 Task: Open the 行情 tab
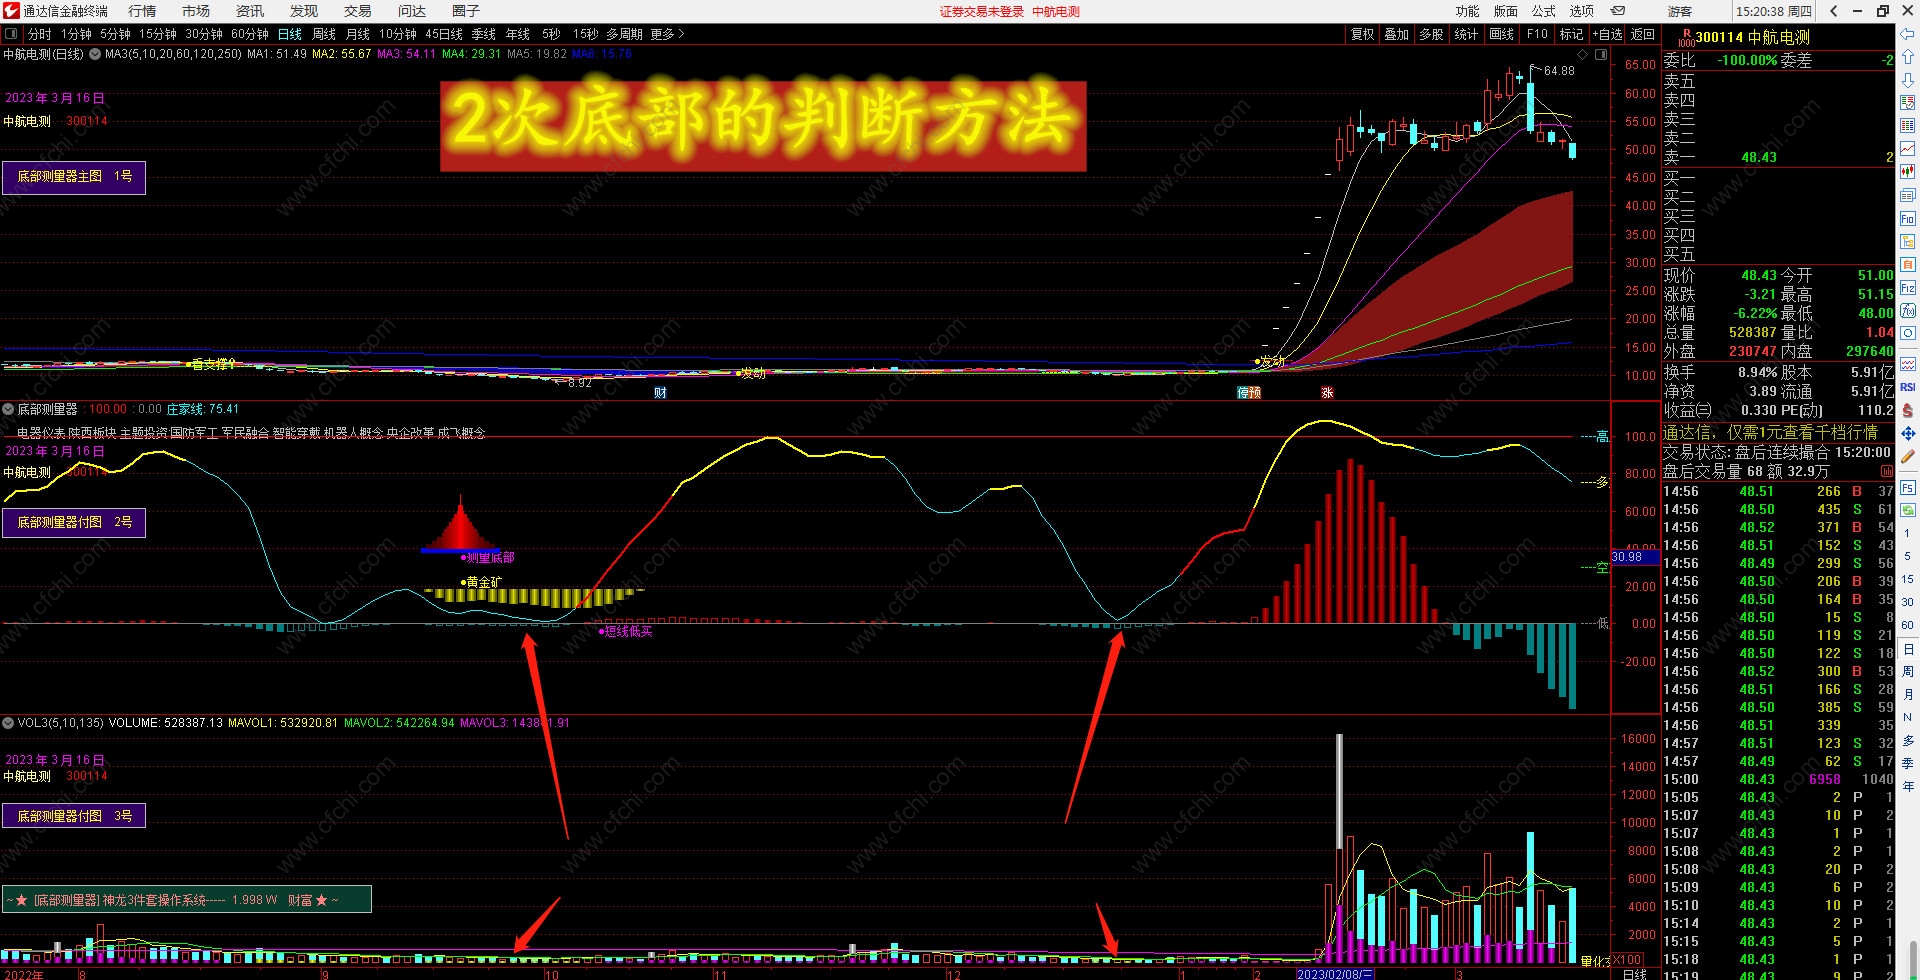[x=142, y=11]
